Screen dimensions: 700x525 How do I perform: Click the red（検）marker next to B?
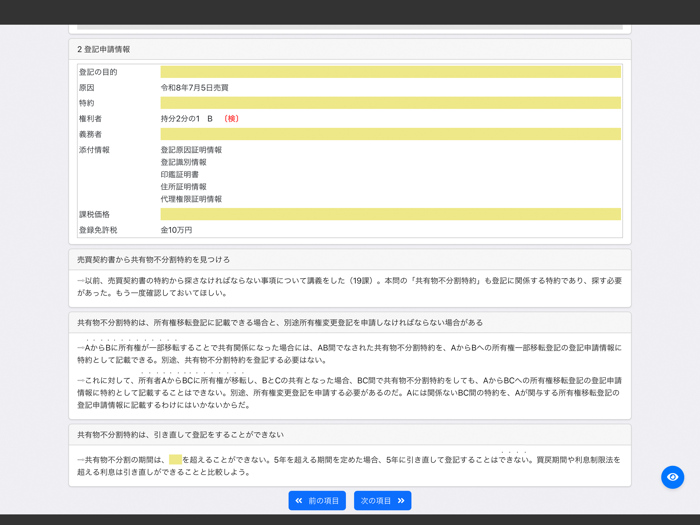click(231, 118)
